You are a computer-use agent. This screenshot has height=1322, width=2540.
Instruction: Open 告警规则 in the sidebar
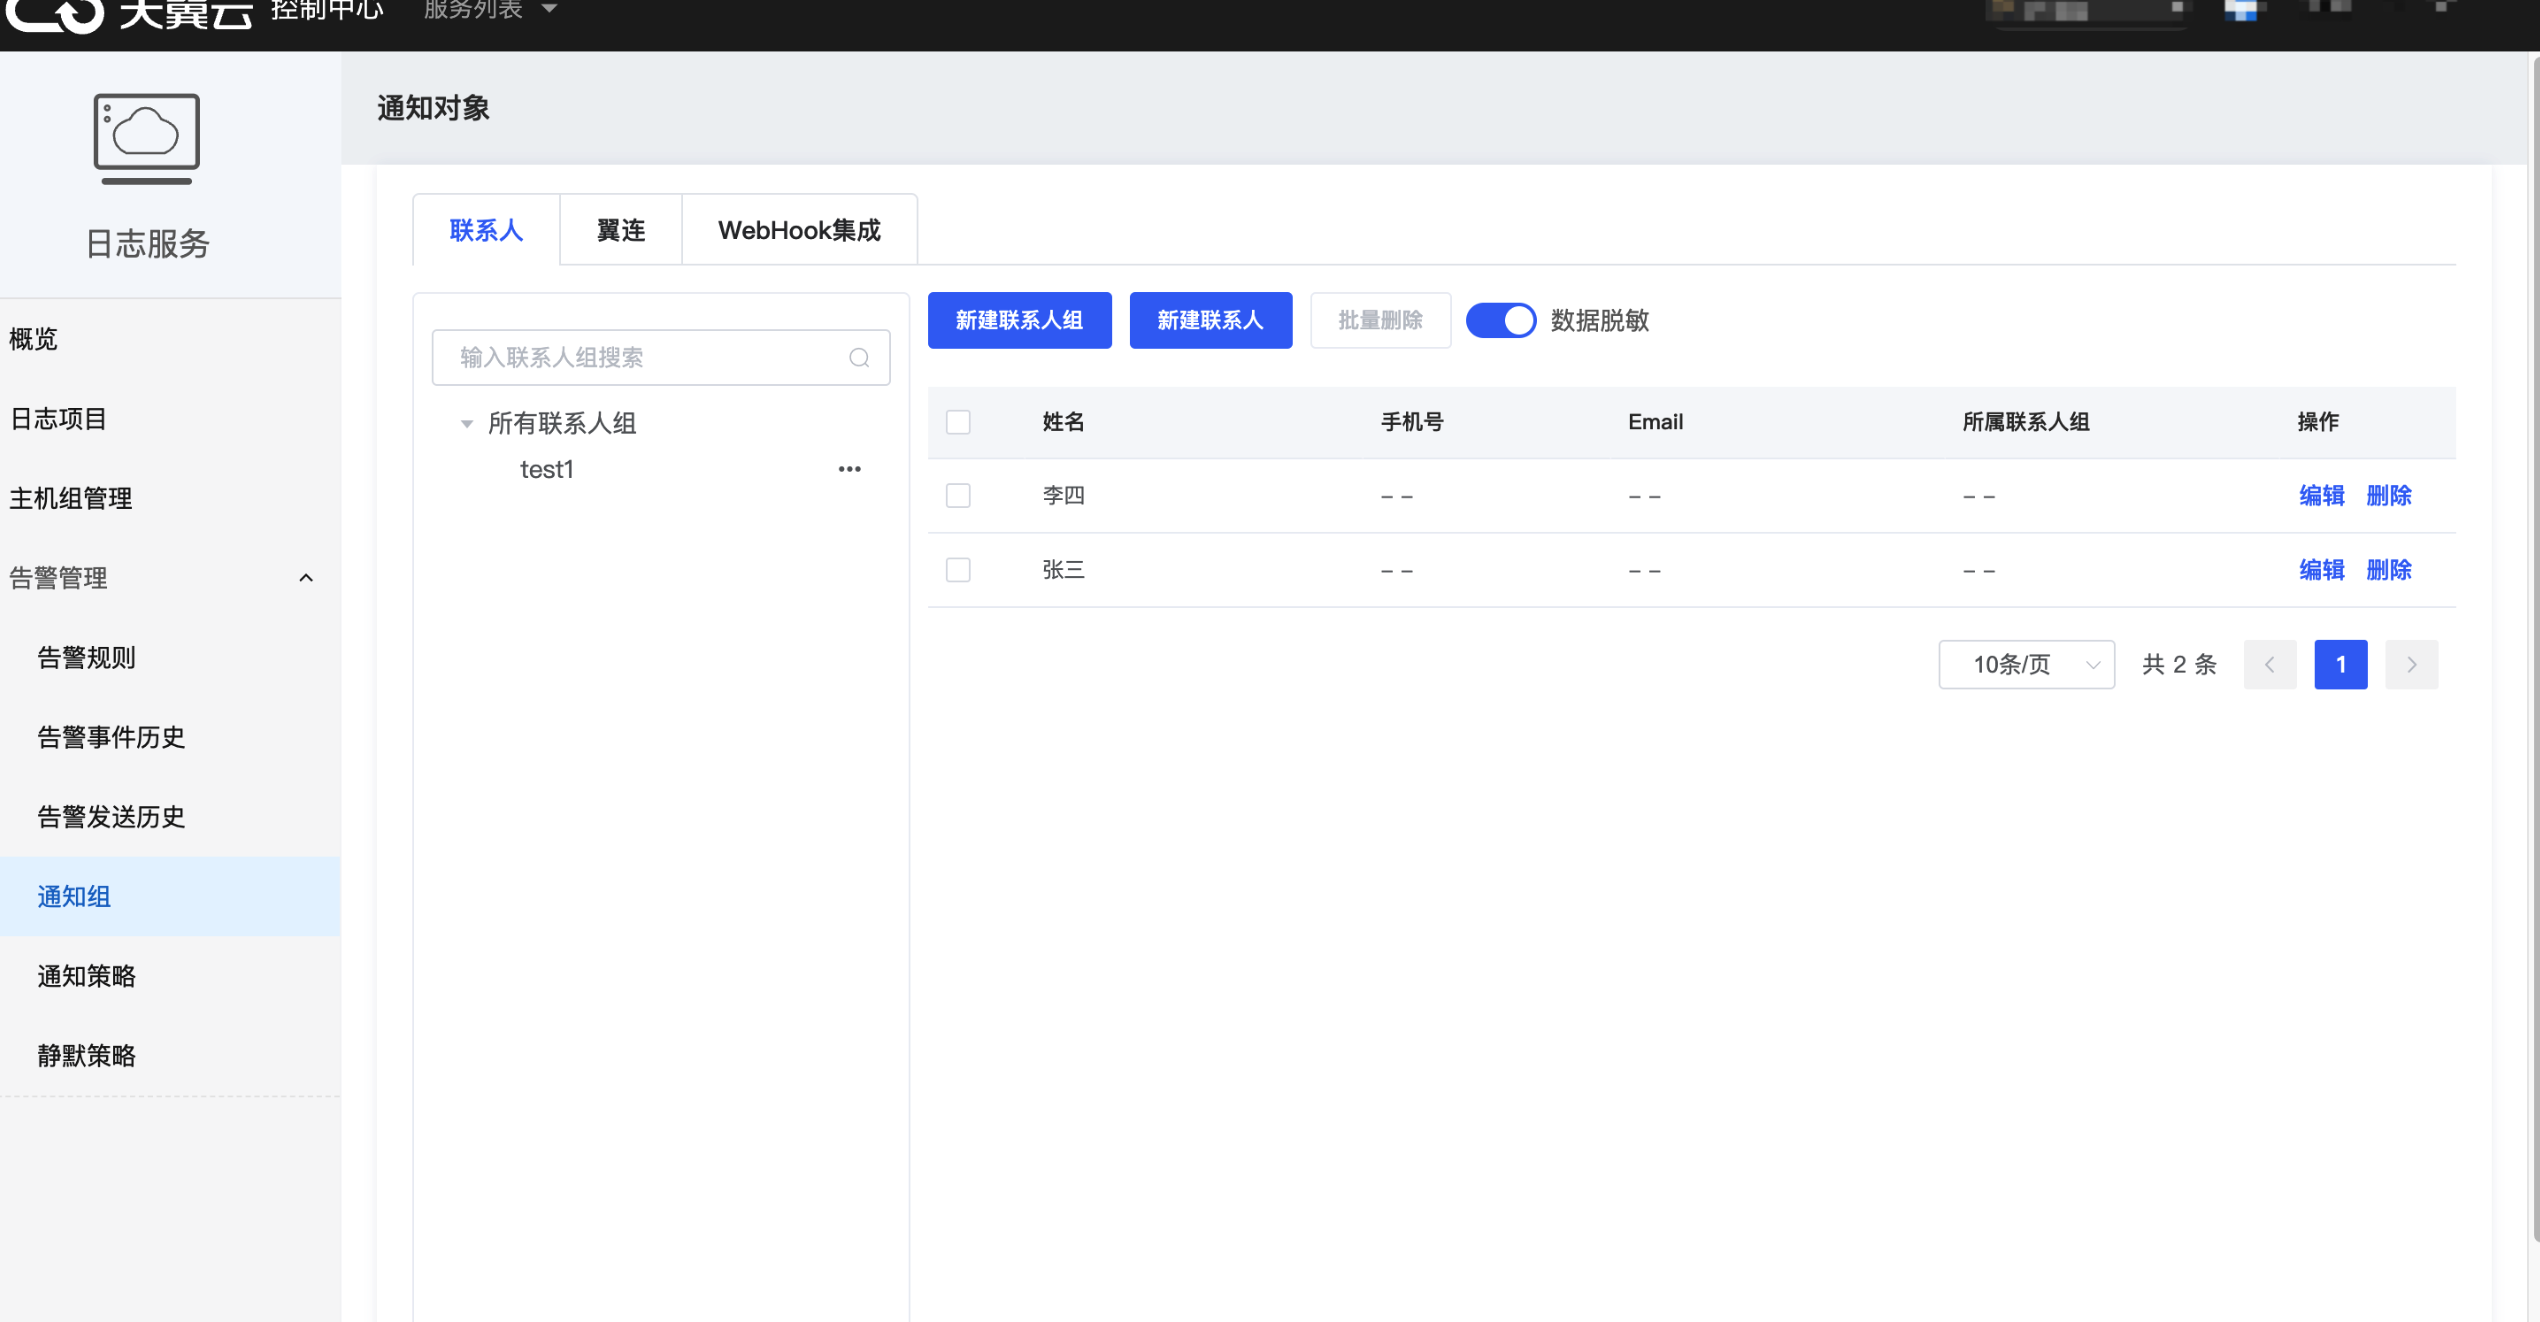[x=86, y=658]
